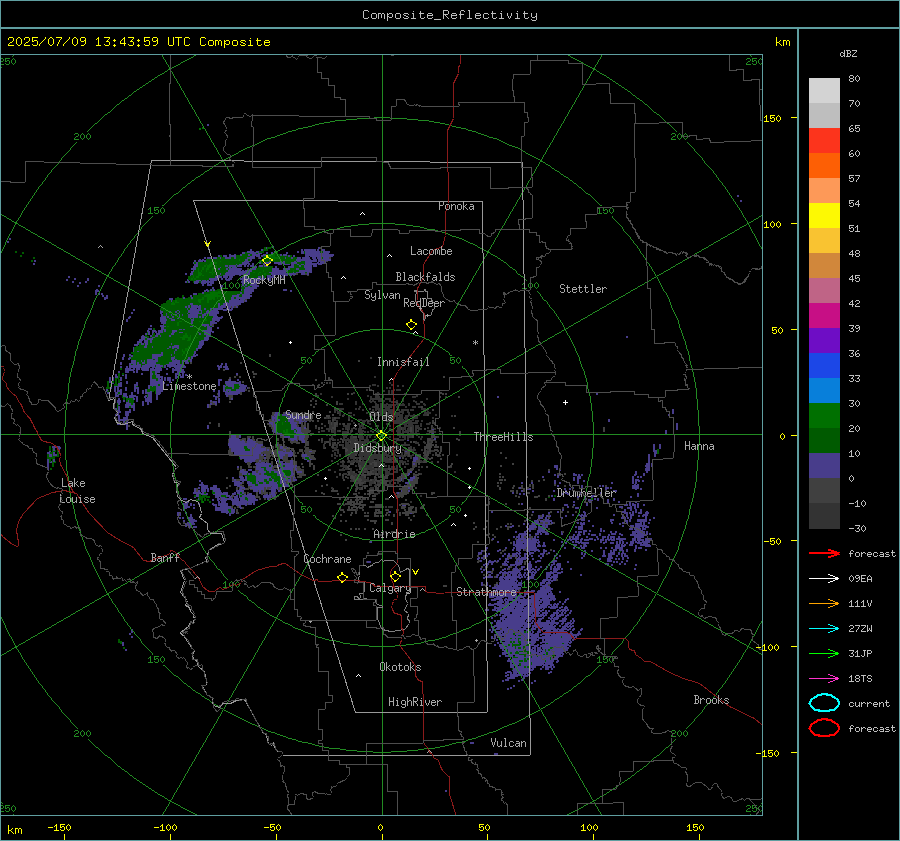Viewport: 900px width, 841px height.
Task: Click the Stettler label
Action: point(583,289)
